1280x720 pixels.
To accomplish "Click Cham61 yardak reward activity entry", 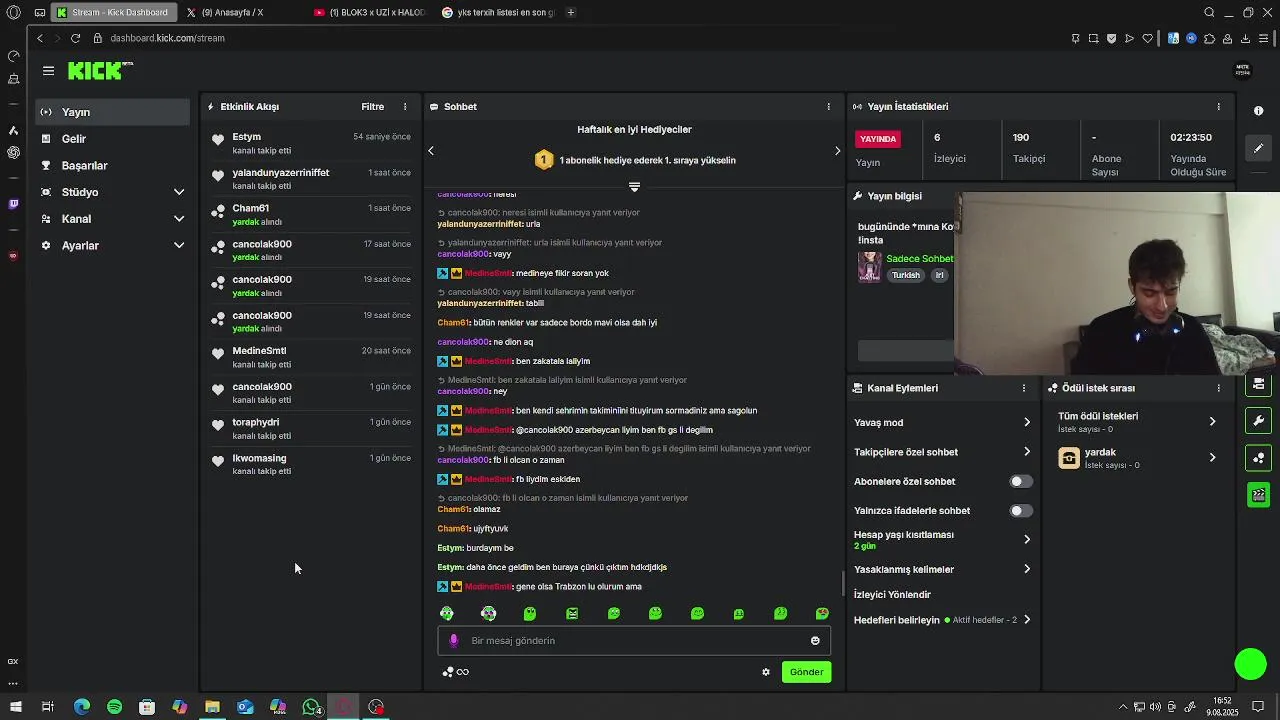I will point(311,215).
